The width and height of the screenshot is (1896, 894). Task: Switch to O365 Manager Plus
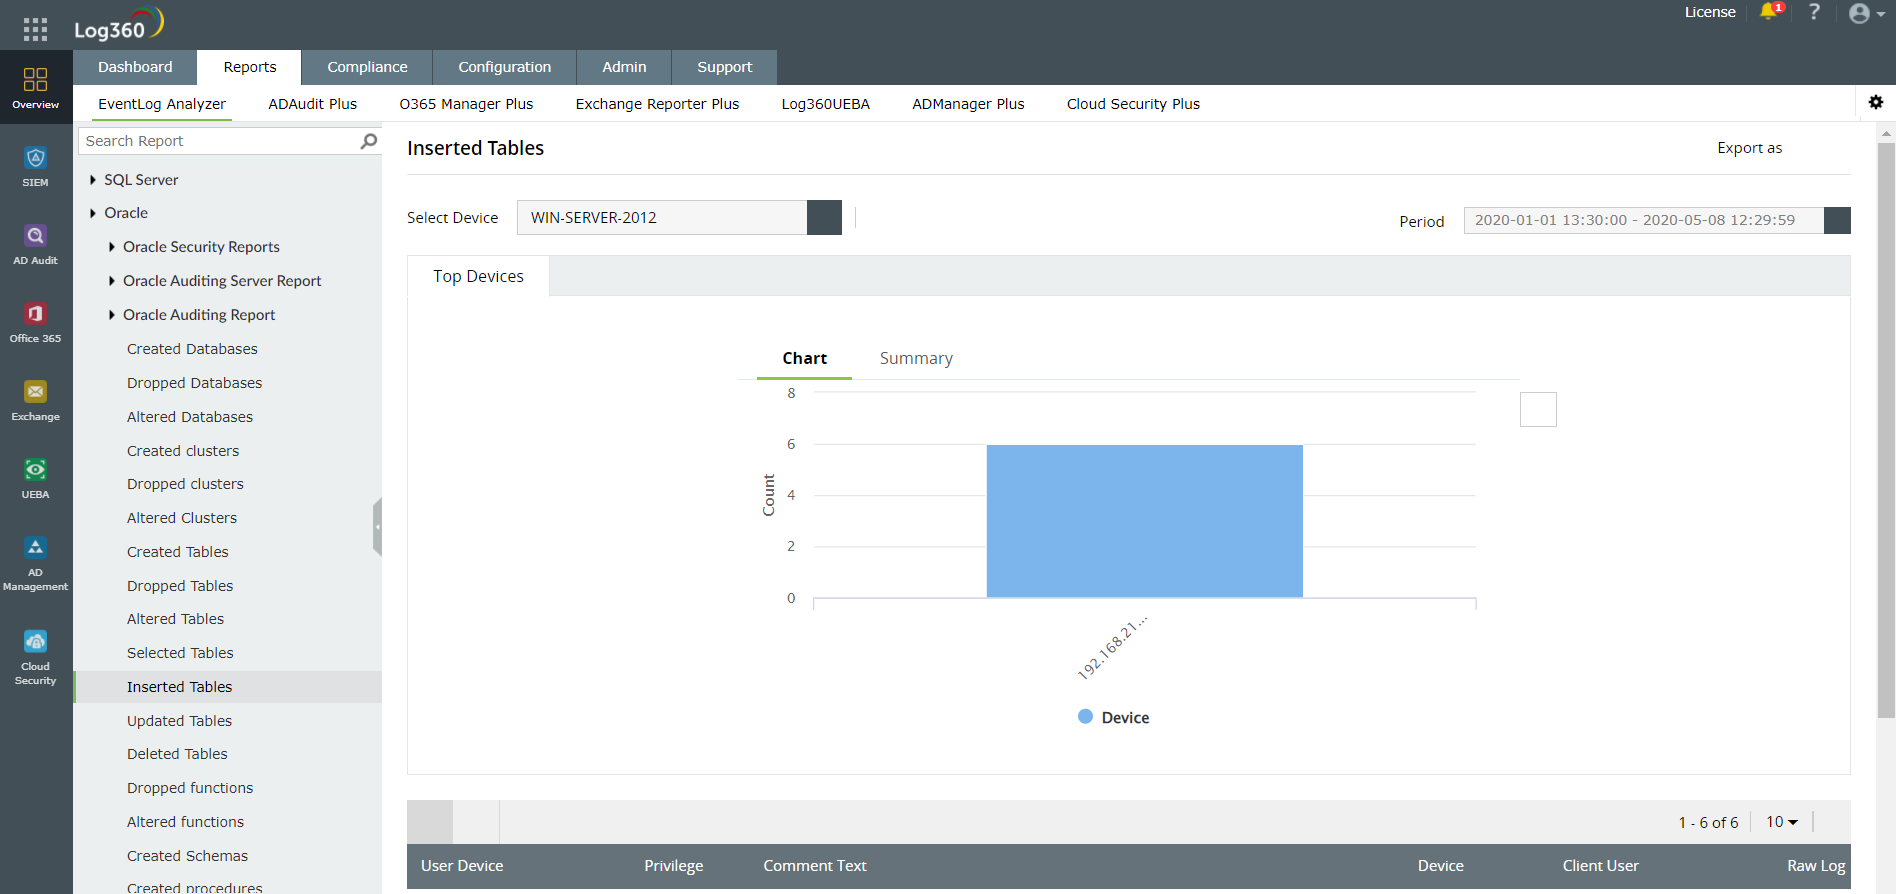(466, 104)
